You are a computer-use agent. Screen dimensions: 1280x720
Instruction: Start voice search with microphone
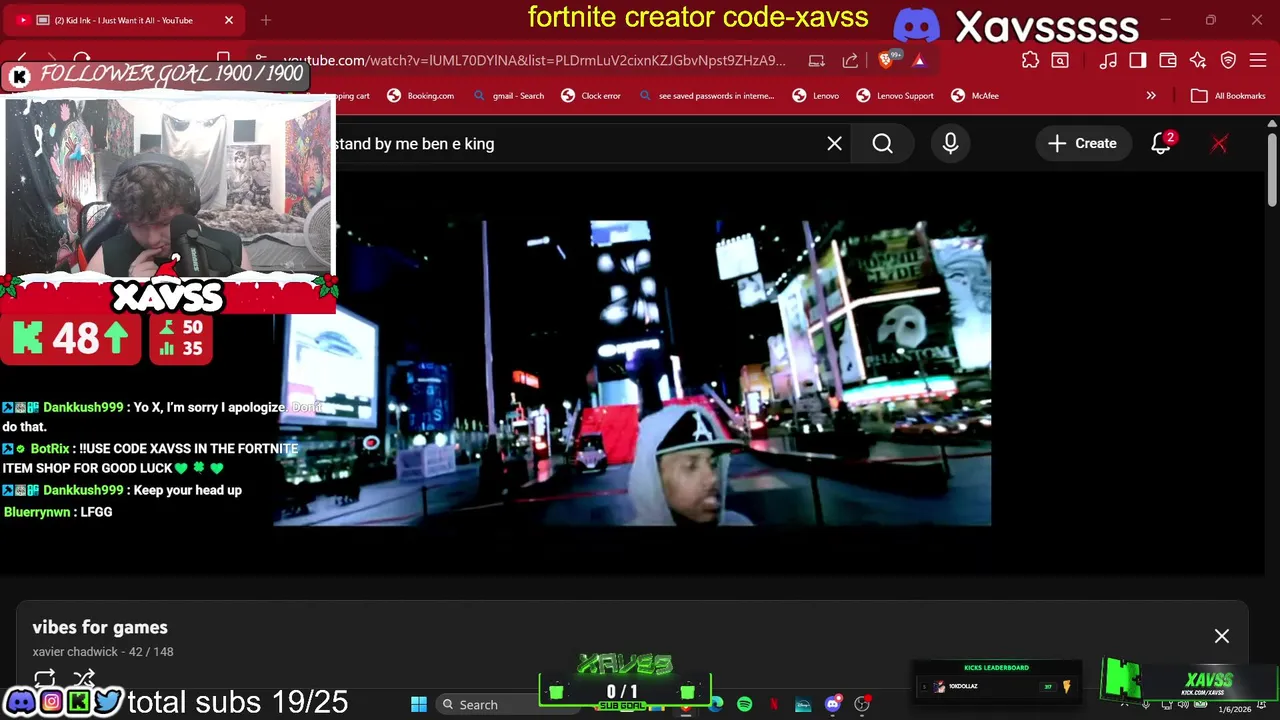tap(950, 144)
